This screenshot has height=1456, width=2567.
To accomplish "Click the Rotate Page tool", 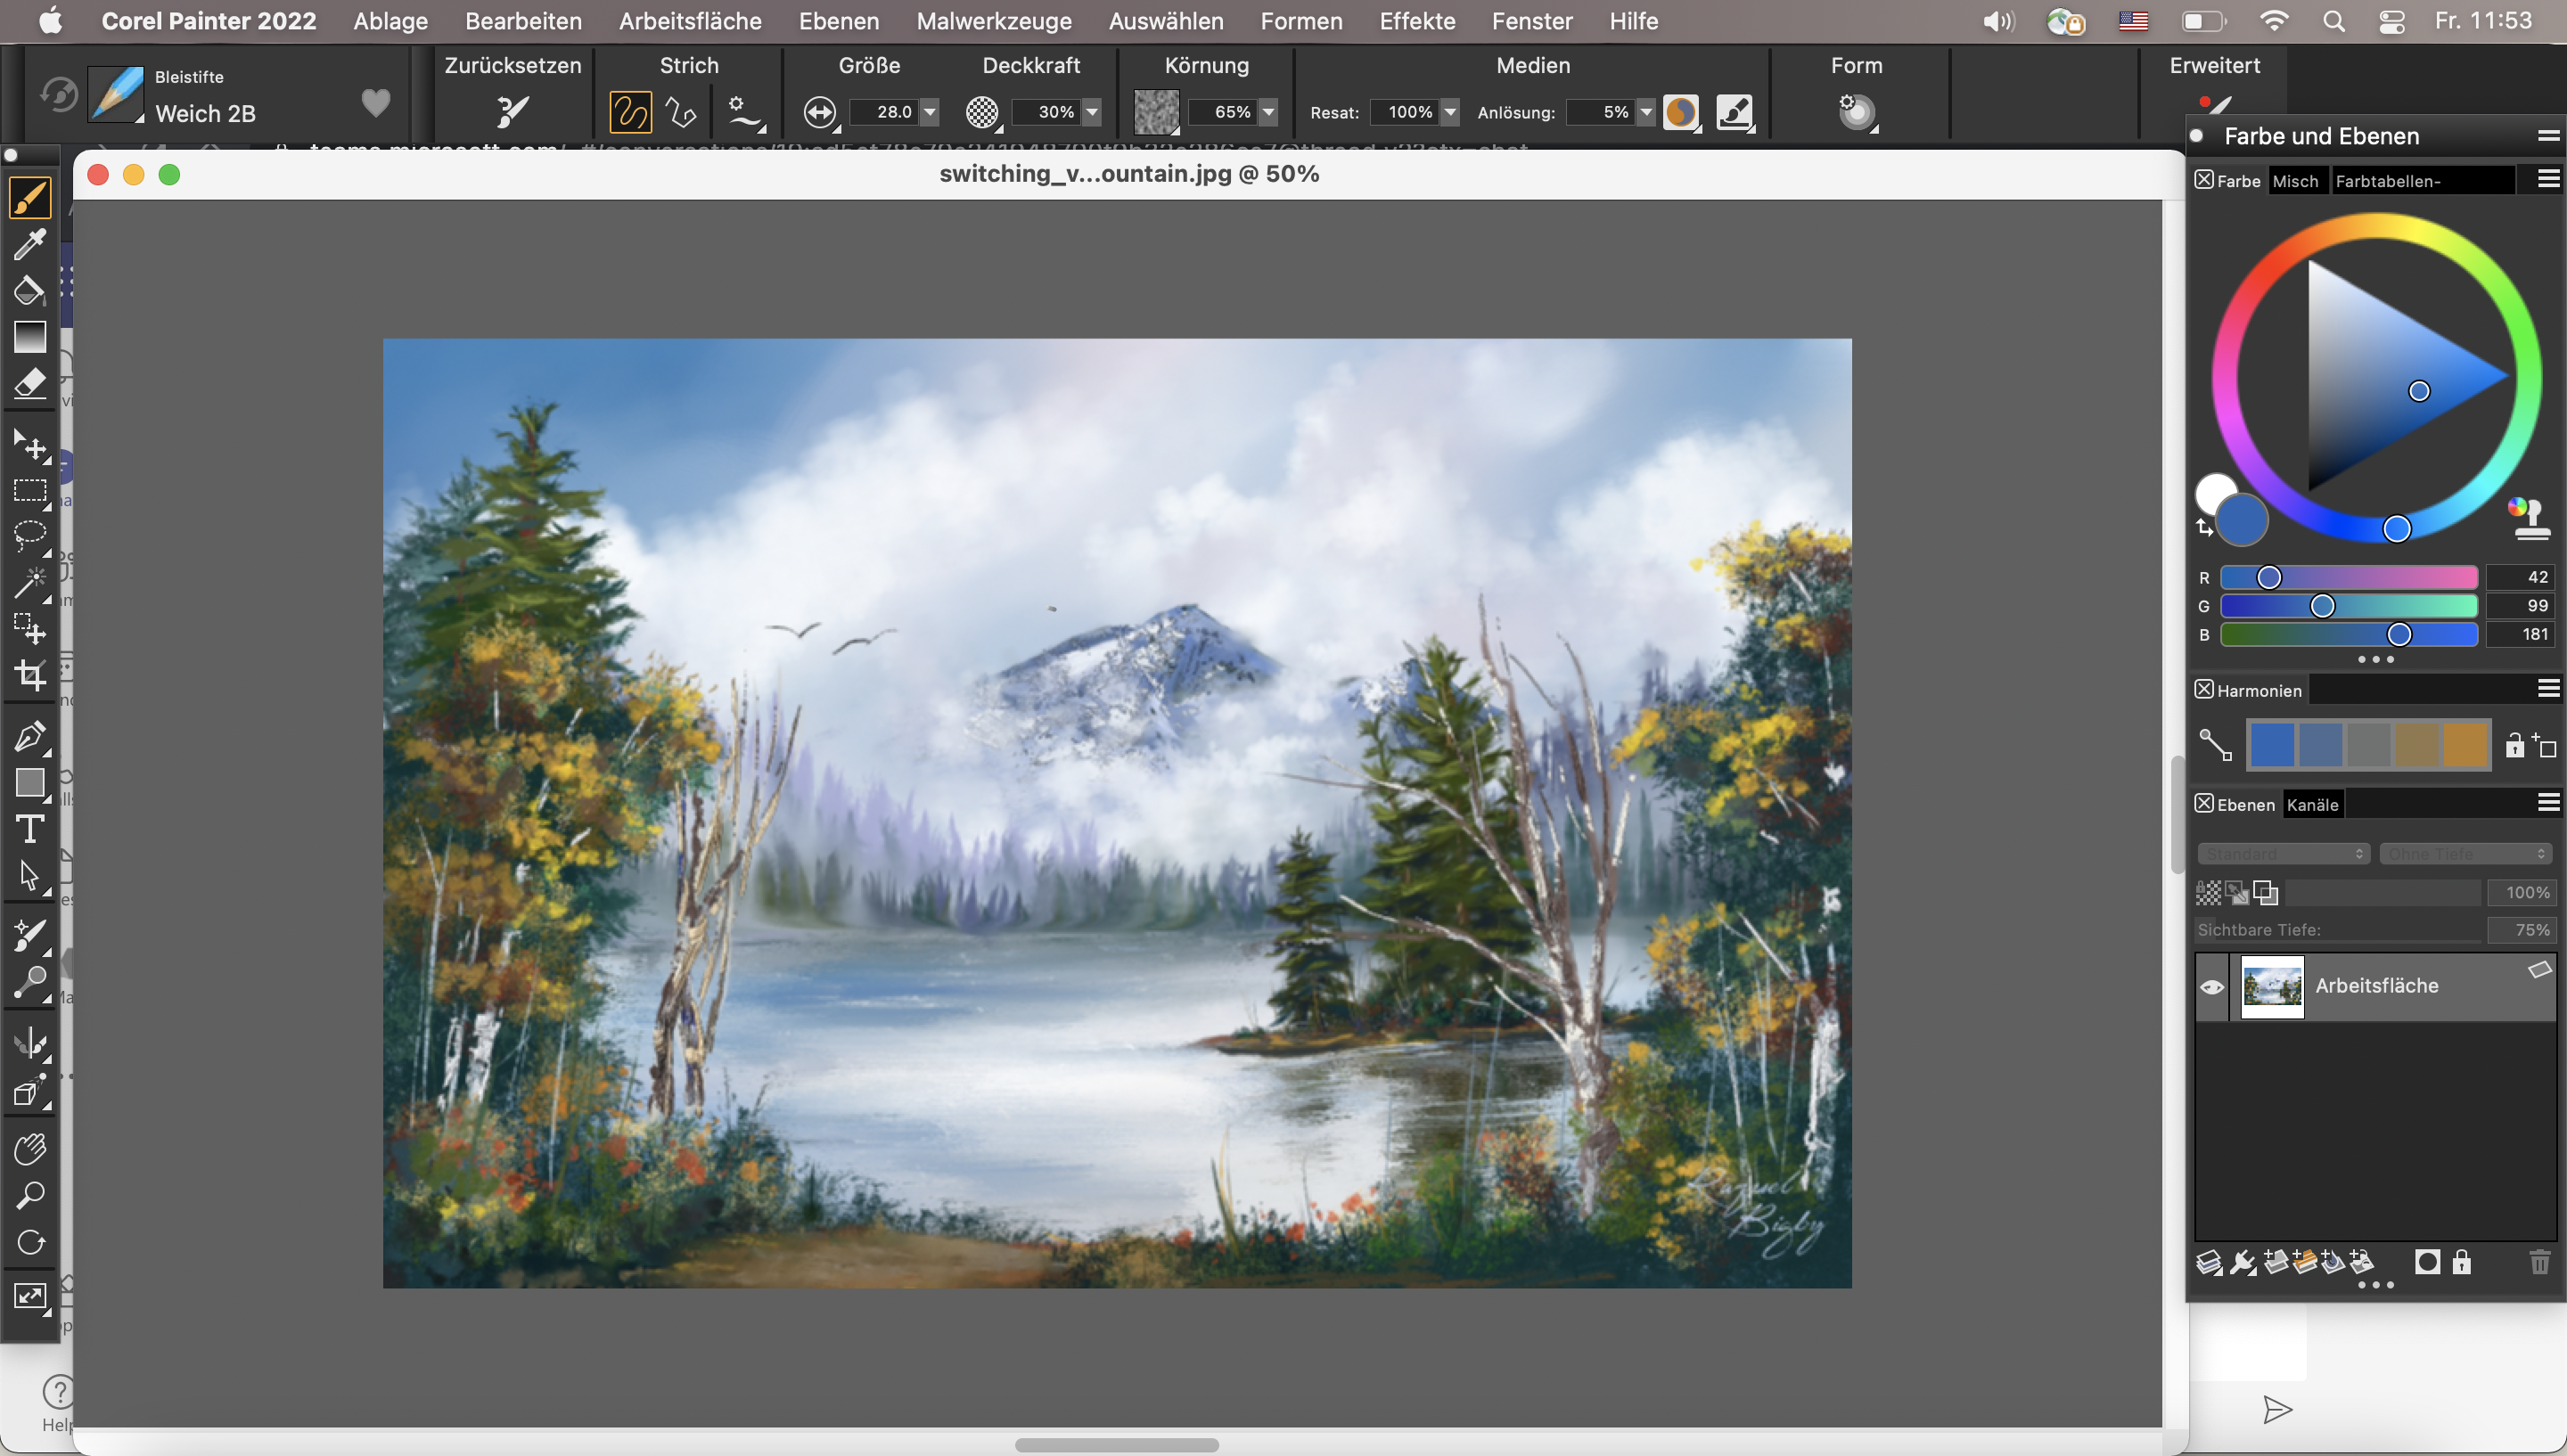I will pos(30,1242).
